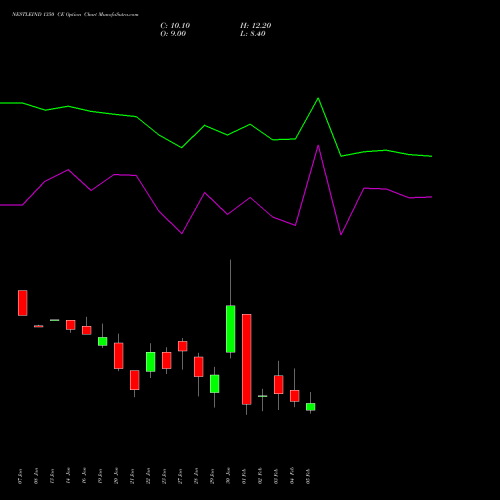Click the last green candle in the series
The height and width of the screenshot is (500, 500).
point(311,407)
